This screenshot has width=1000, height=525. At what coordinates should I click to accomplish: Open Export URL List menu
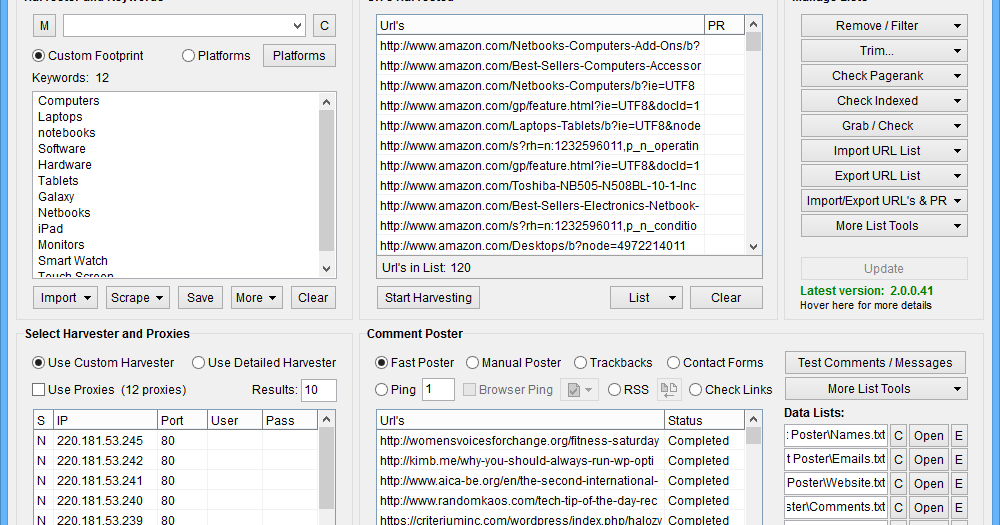(x=884, y=175)
